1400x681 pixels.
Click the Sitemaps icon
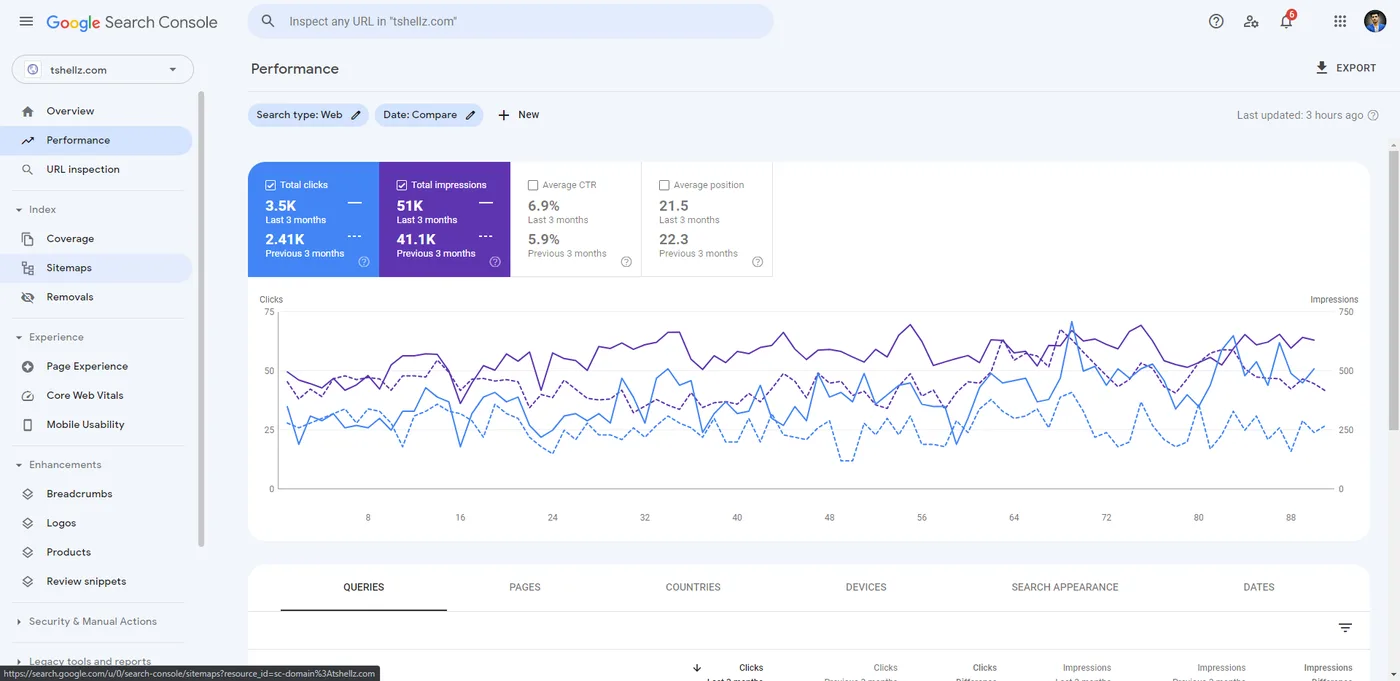[27, 268]
